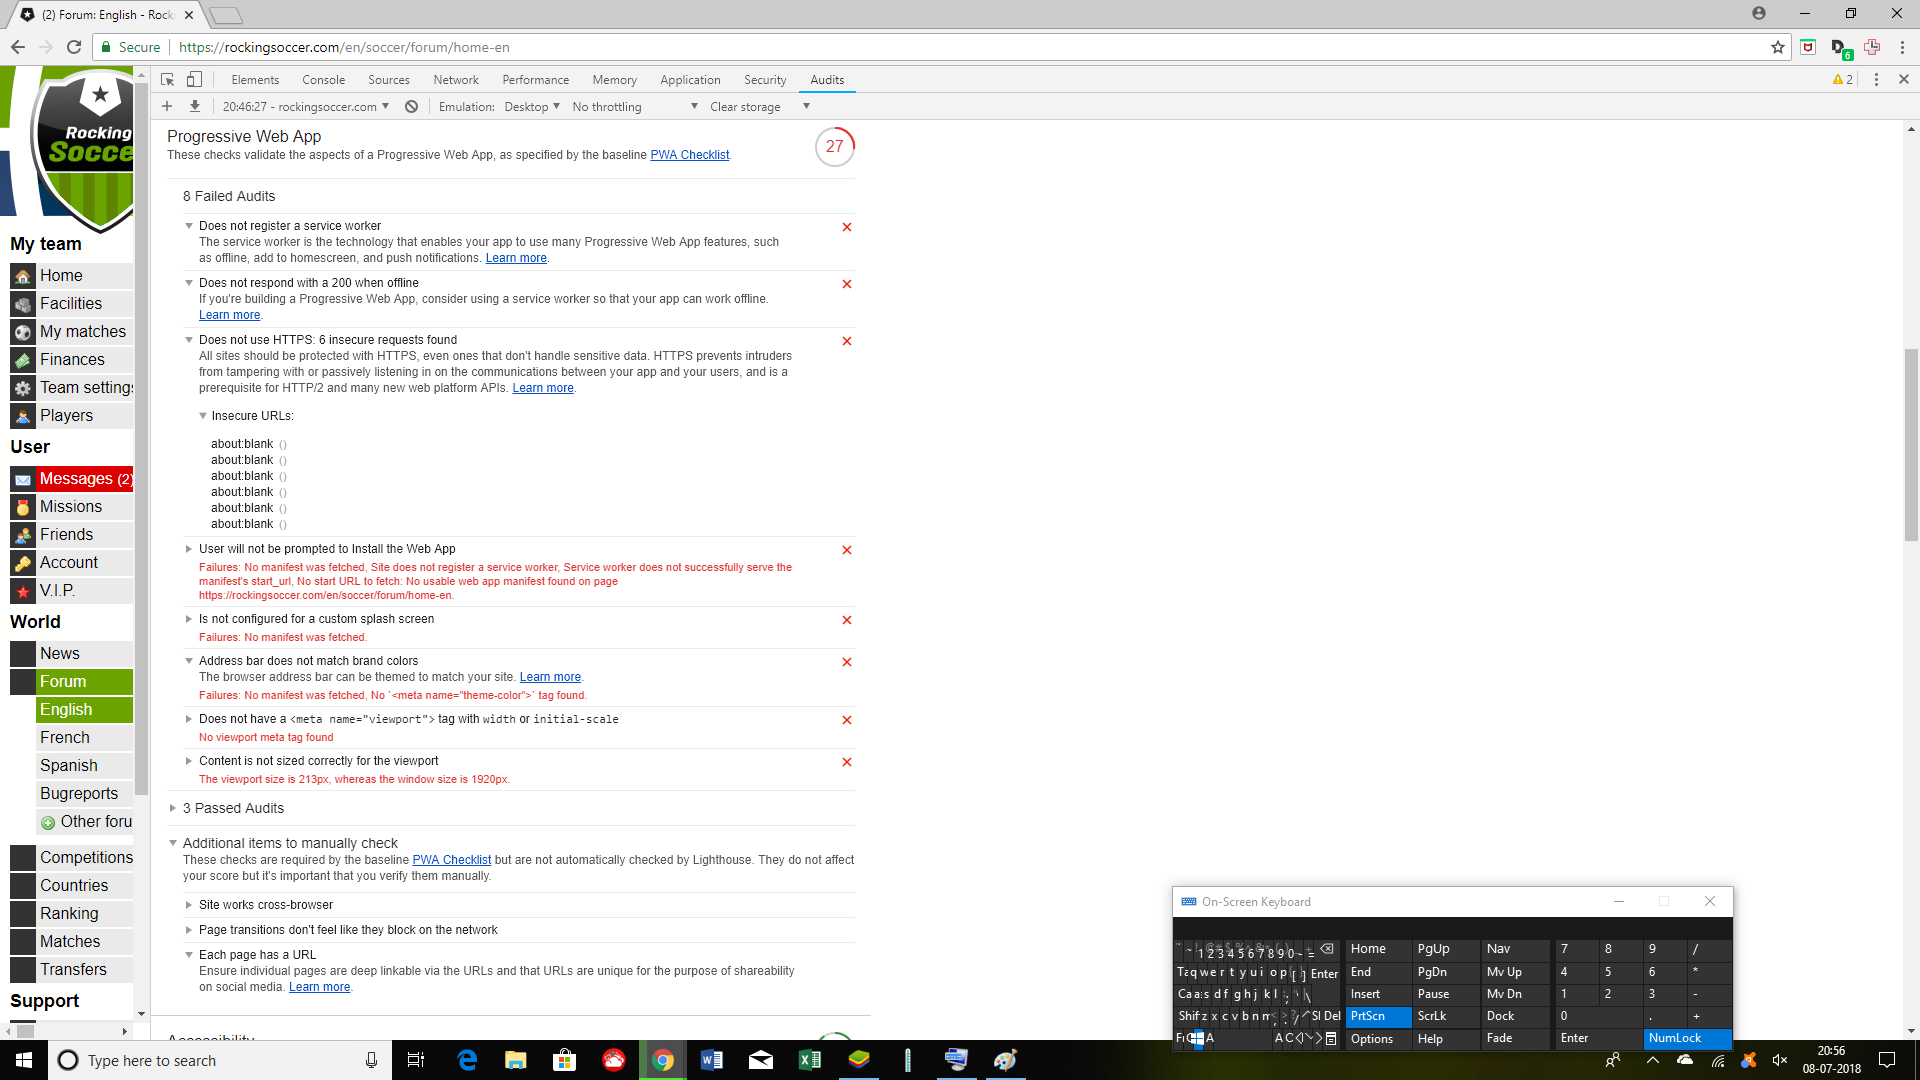Toggle Fade on the On-Screen Keyboard
This screenshot has height=1080, width=1920.
[1514, 1038]
